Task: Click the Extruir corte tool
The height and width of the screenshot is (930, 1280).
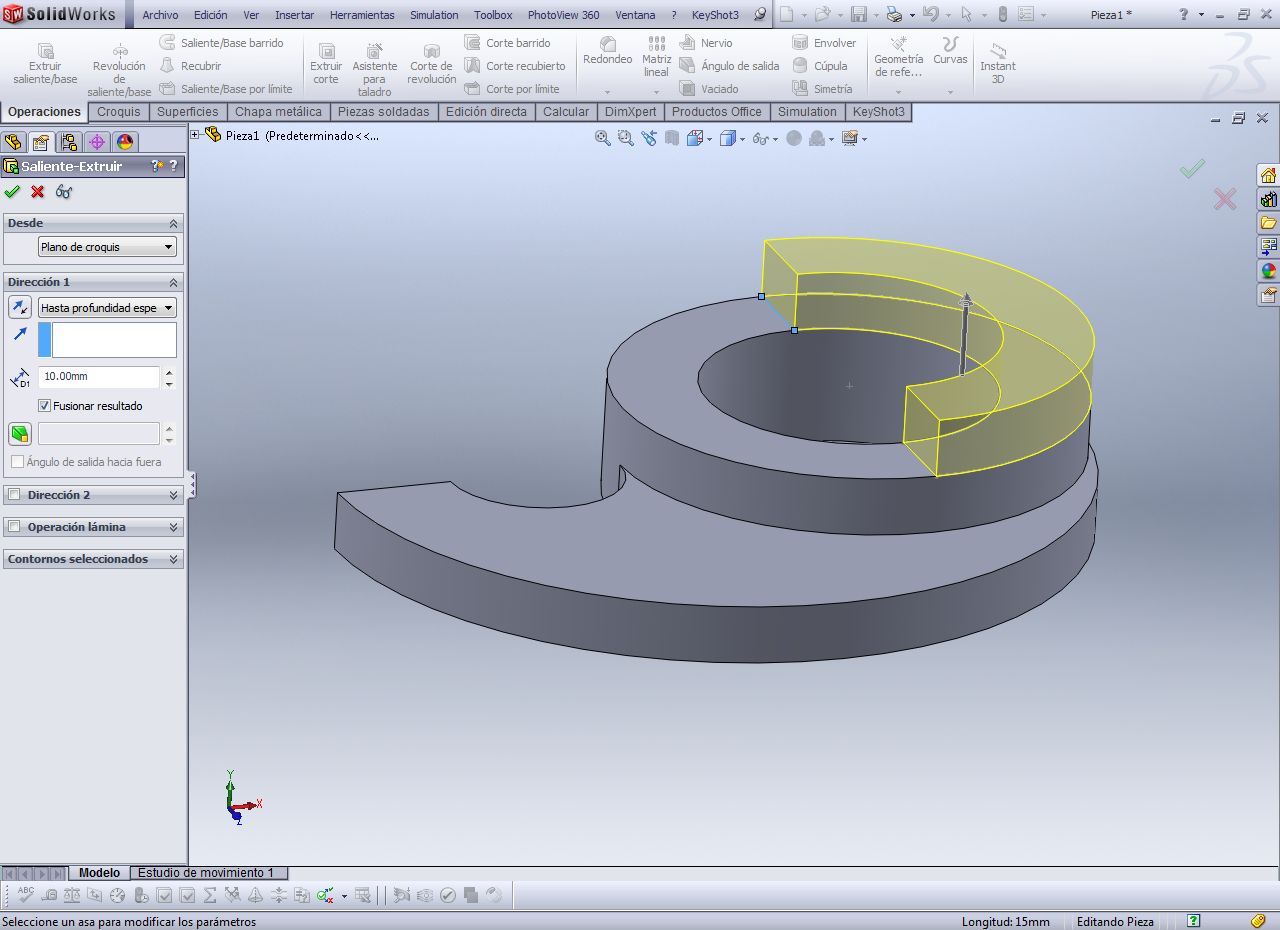Action: (326, 64)
